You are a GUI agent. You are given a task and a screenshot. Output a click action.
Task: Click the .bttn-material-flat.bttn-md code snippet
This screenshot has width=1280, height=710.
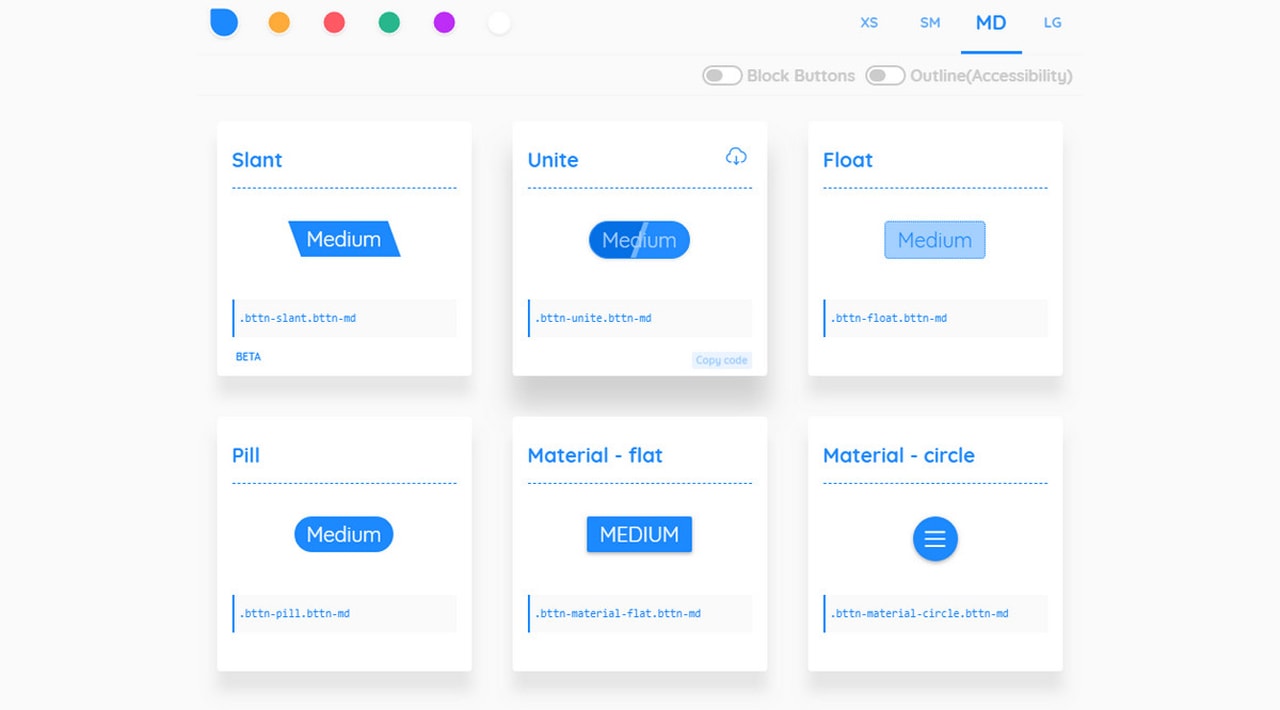[x=618, y=613]
